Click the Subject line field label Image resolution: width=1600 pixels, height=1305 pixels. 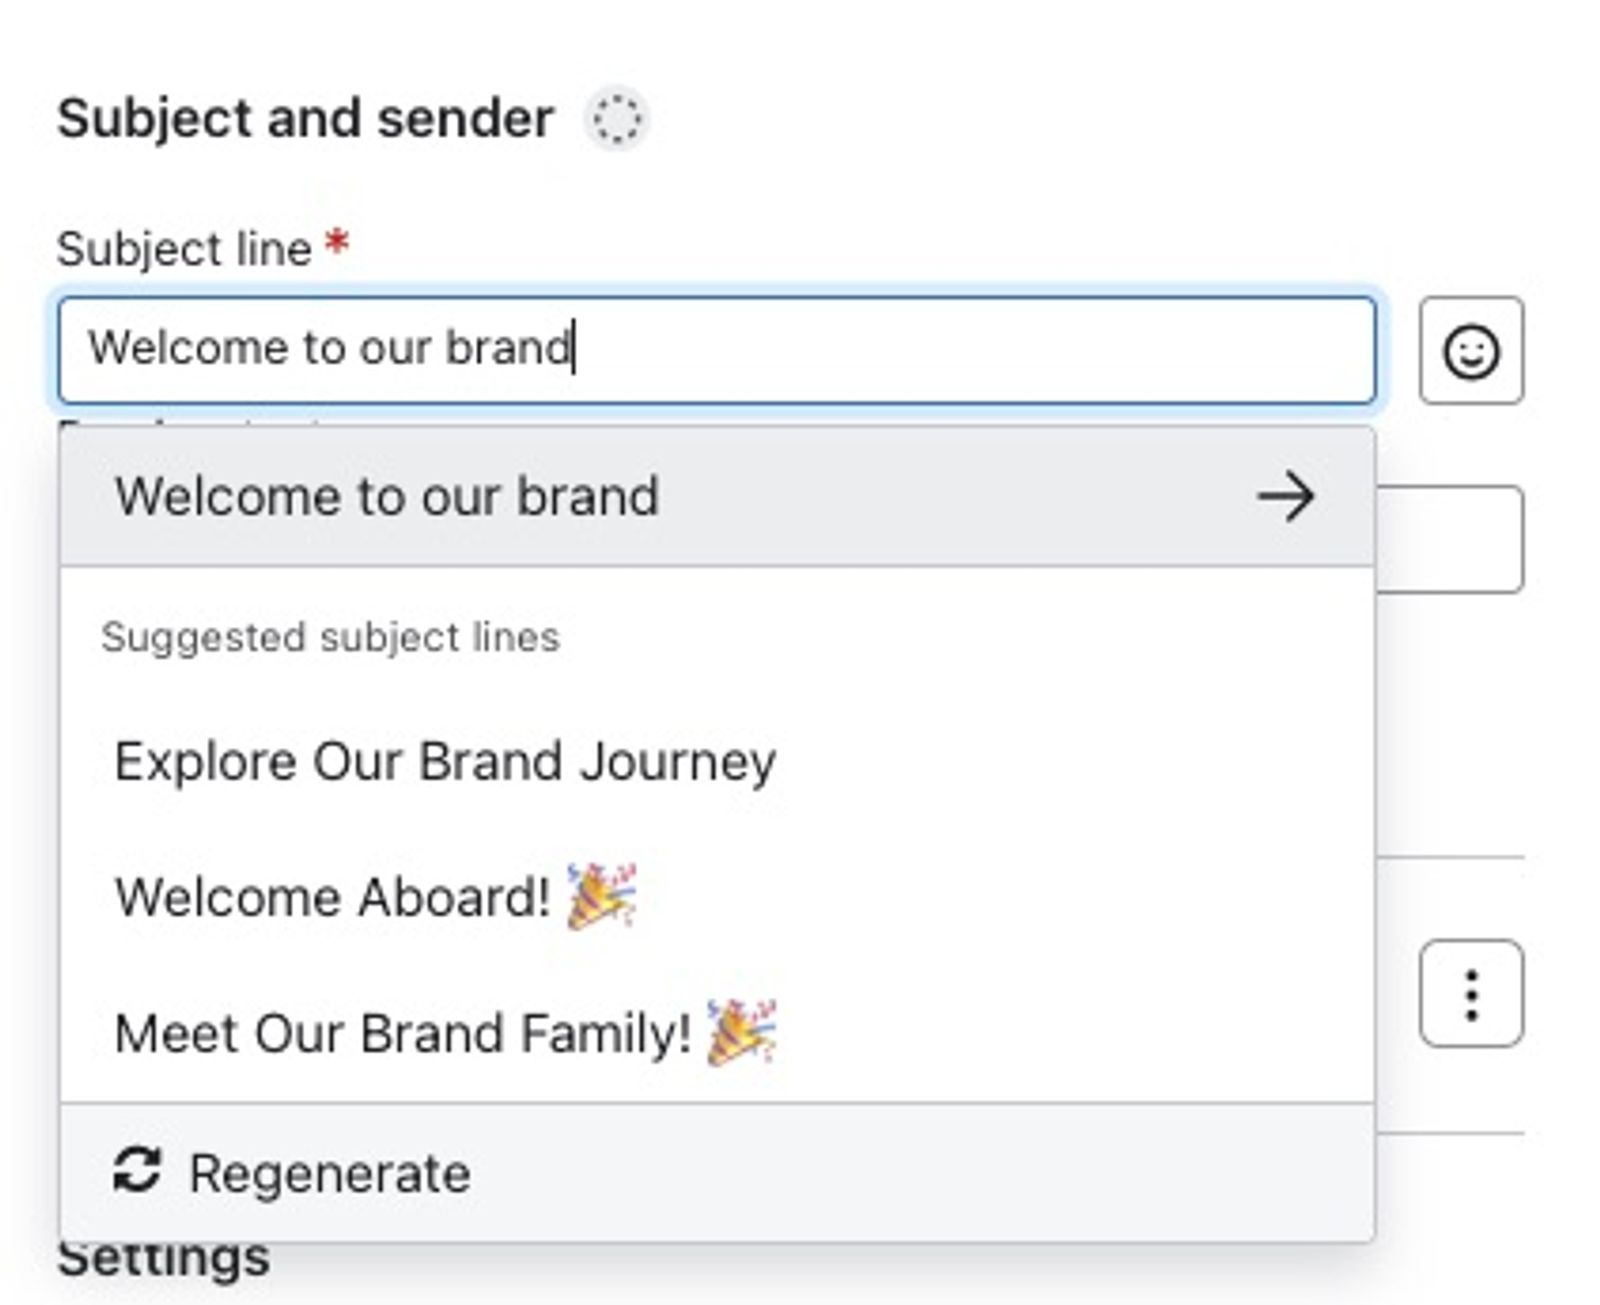184,248
